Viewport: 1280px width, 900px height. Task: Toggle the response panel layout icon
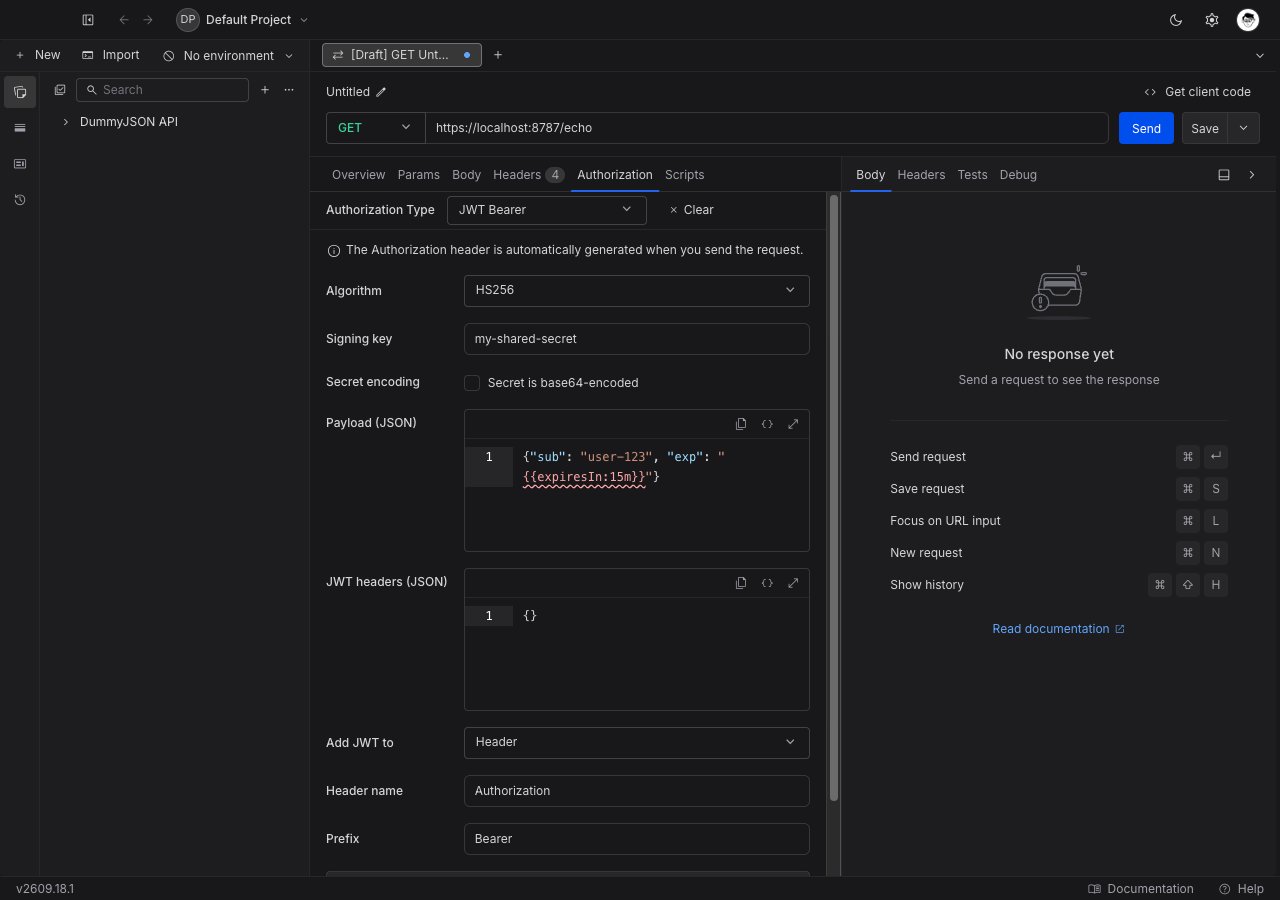[x=1224, y=175]
